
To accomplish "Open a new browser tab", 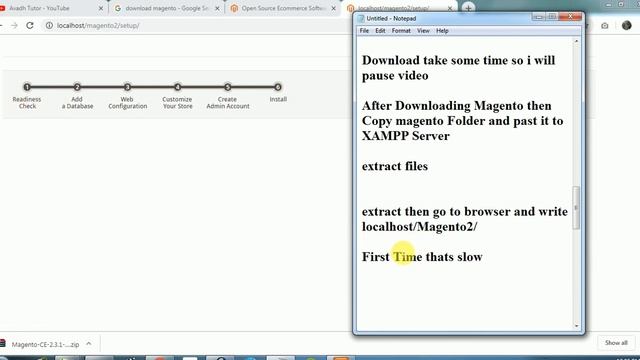I will pos(468,8).
